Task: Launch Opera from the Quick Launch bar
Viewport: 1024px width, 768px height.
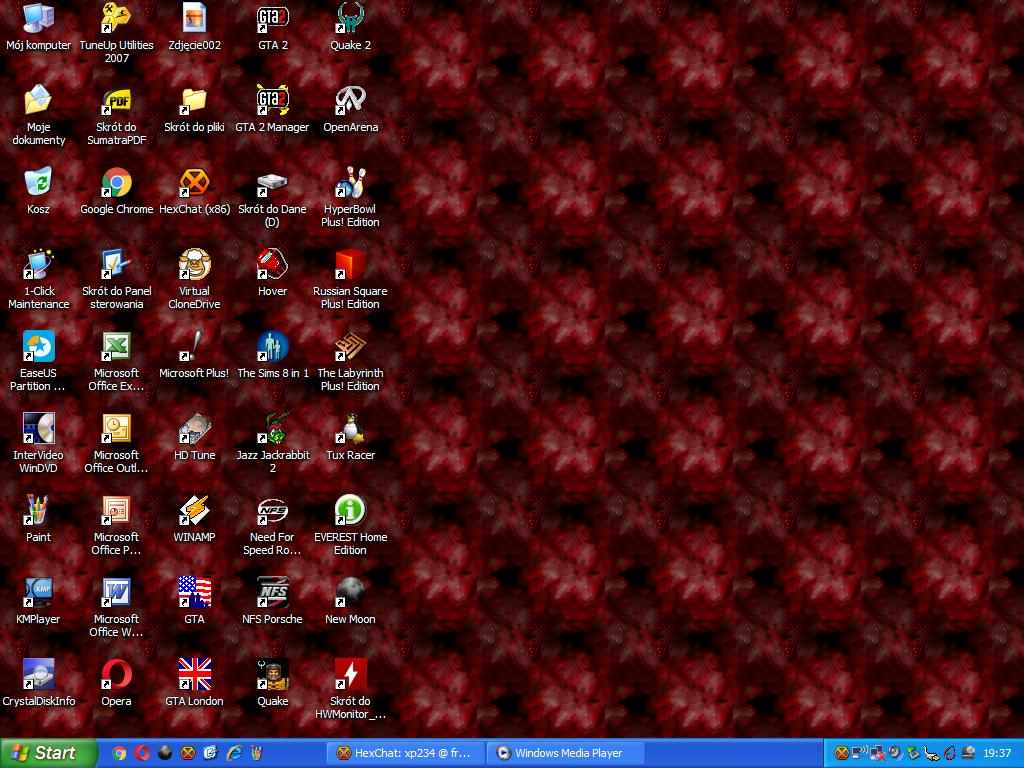Action: click(x=142, y=753)
